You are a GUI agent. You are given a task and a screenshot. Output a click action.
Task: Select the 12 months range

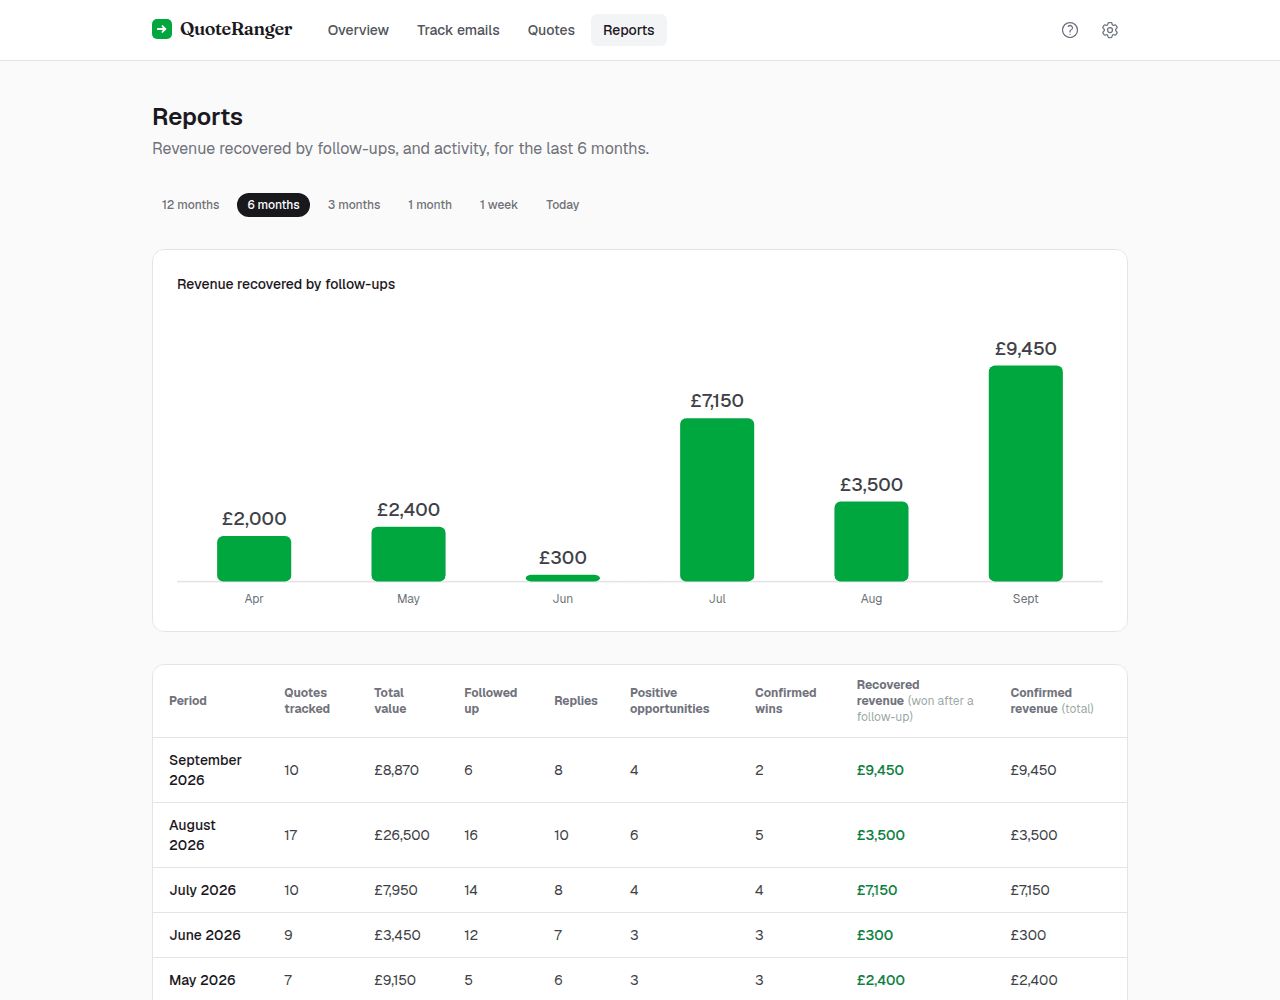click(x=190, y=205)
